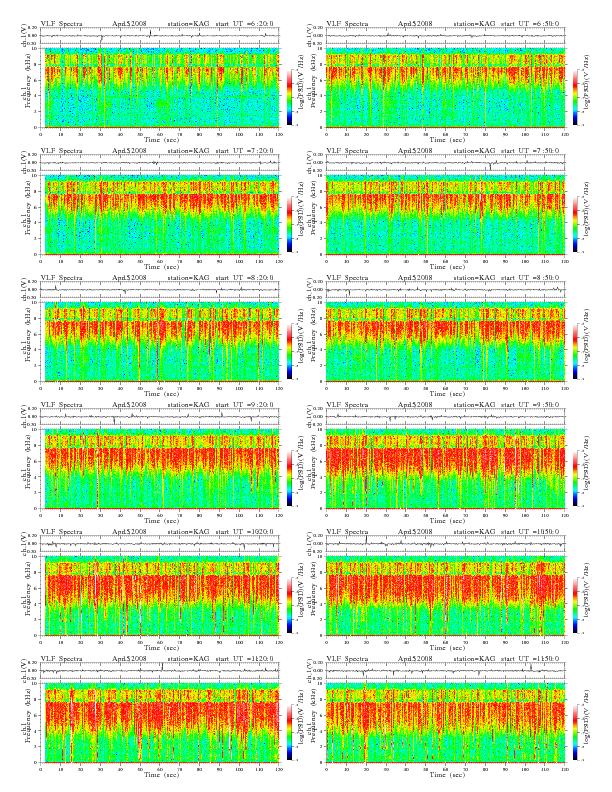Viewport: 612px width, 792px height.
Task: Click the 'start UT =7:50:0' title text
Action: (530, 151)
